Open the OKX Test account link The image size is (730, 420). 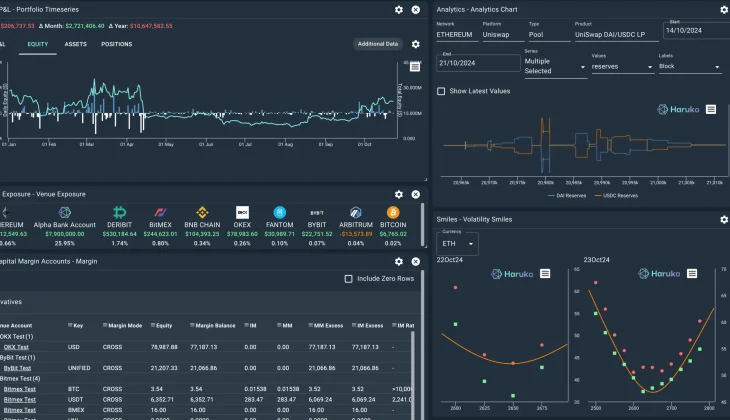pos(15,346)
